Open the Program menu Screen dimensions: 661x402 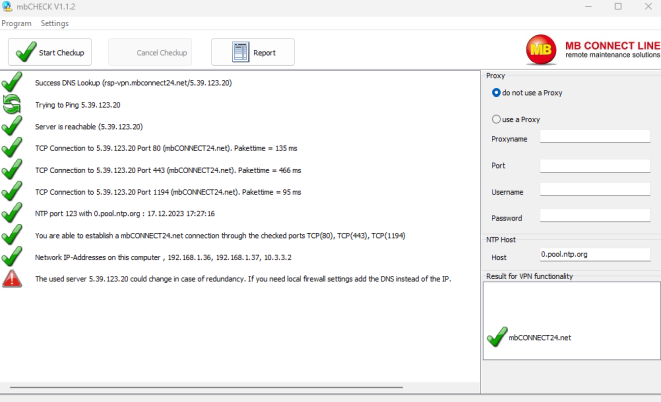click(16, 24)
